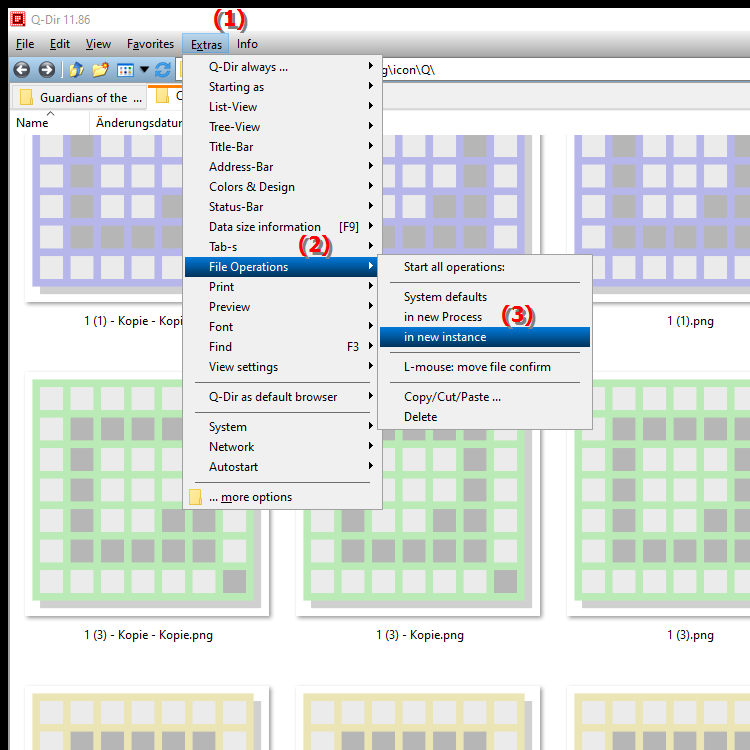
Task: Click the Q-Dir application icon in title bar
Action: click(18, 19)
